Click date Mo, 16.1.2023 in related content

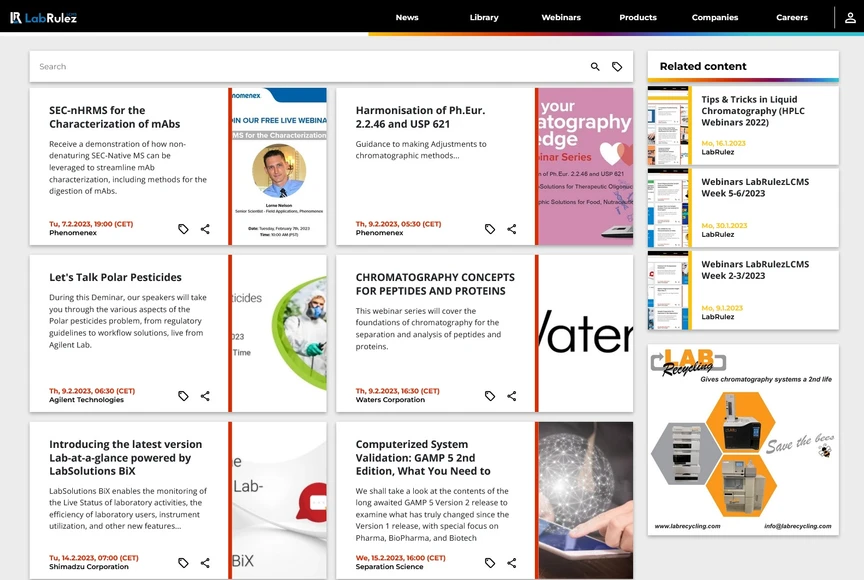click(x=723, y=143)
